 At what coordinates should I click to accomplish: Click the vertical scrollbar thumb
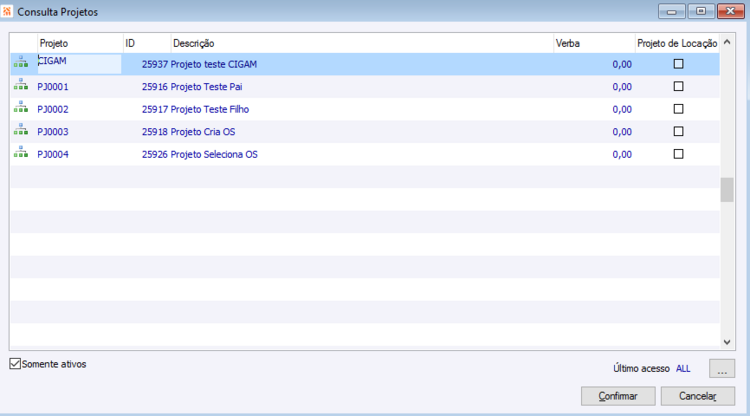pyautogui.click(x=727, y=190)
